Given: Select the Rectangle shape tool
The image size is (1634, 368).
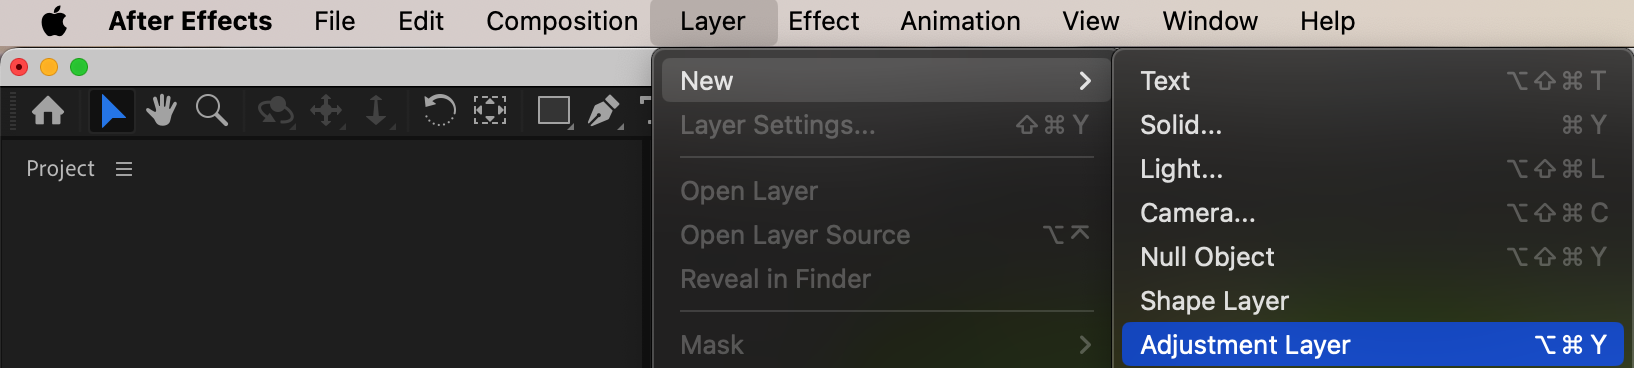Looking at the screenshot, I should [x=554, y=111].
